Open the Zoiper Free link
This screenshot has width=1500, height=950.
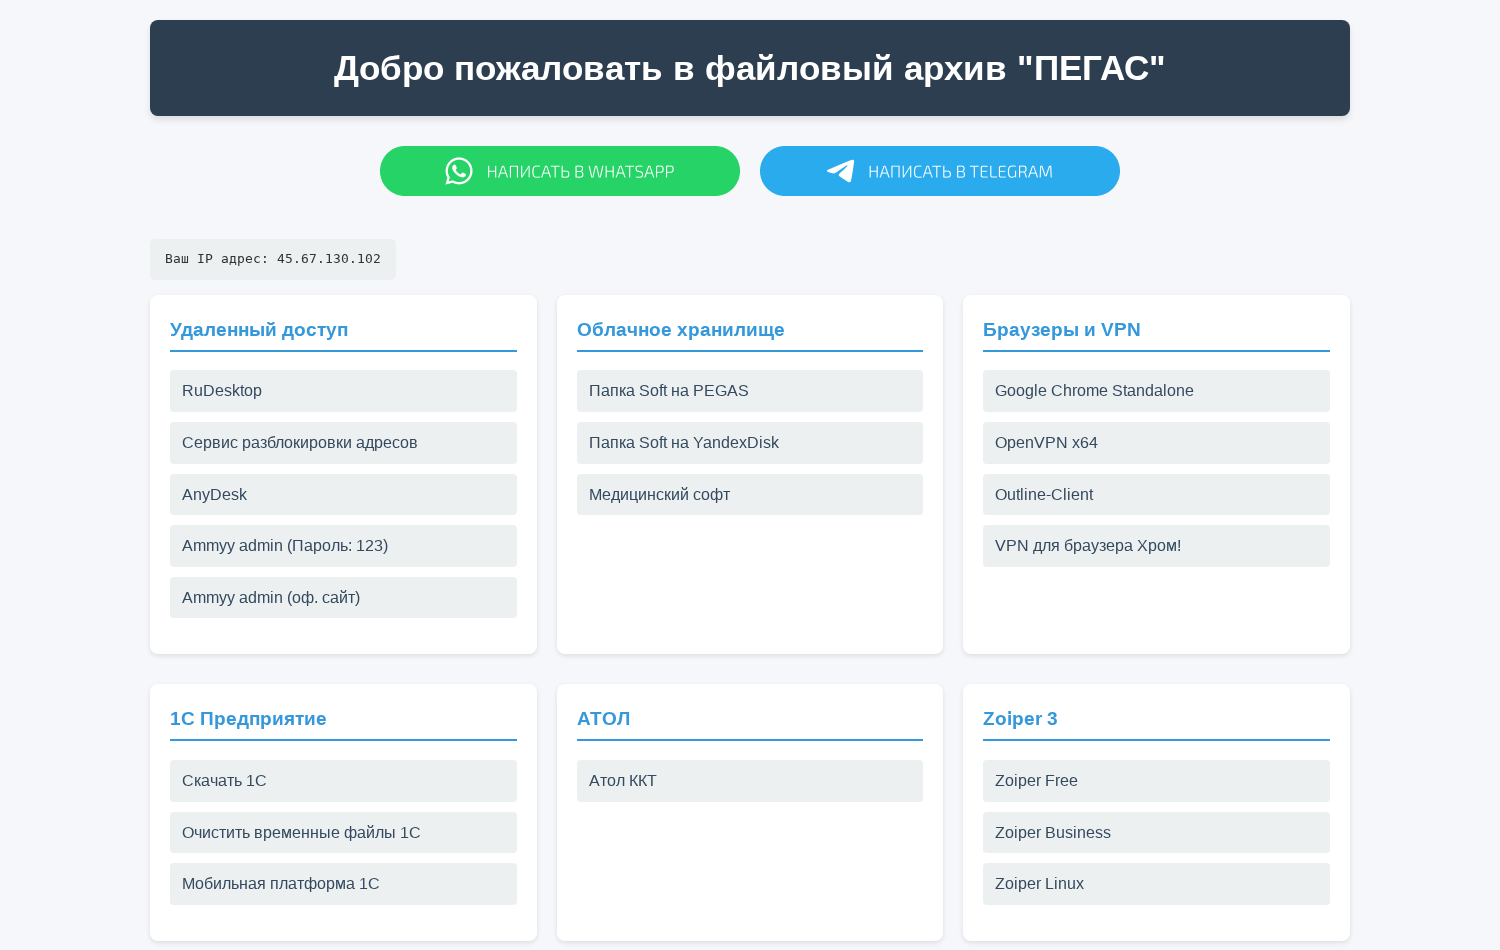1156,781
